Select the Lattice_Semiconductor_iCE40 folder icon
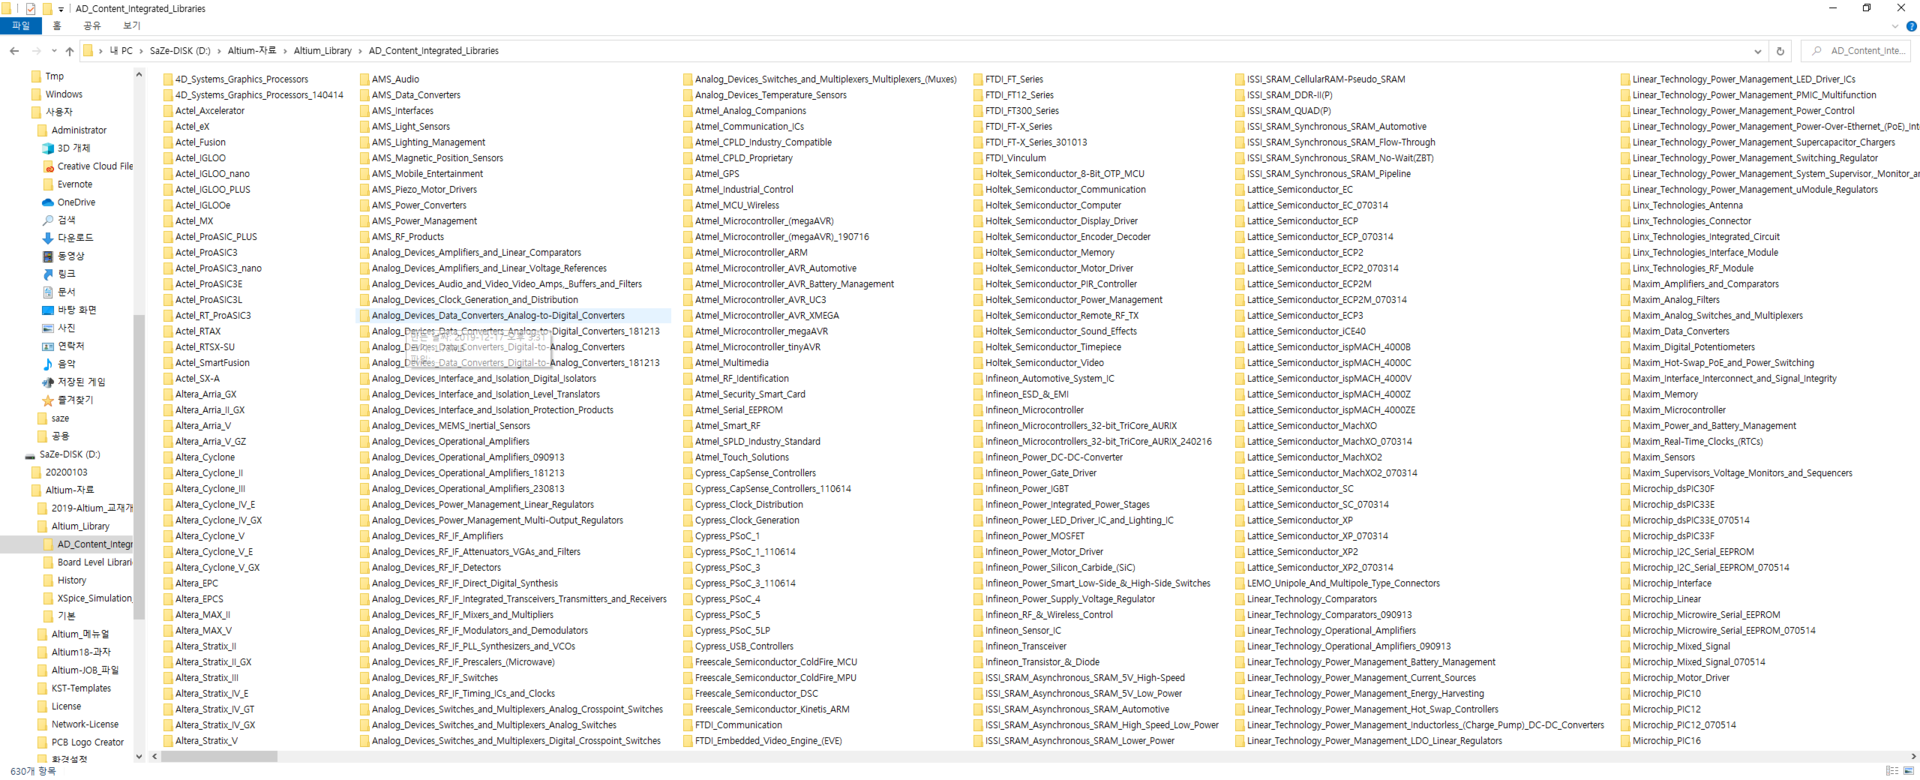 (x=1240, y=331)
